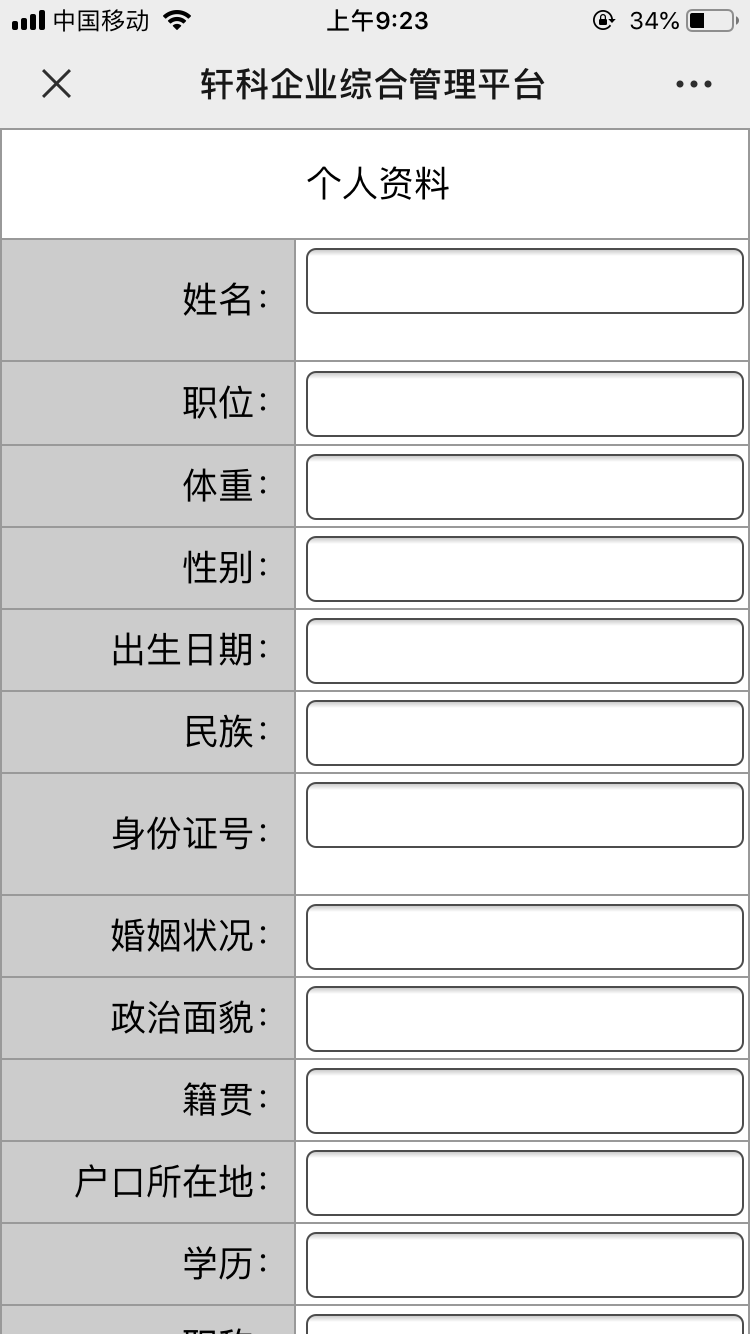This screenshot has height=1334, width=750.
Task: Click the 职位 position input box
Action: [x=524, y=404]
